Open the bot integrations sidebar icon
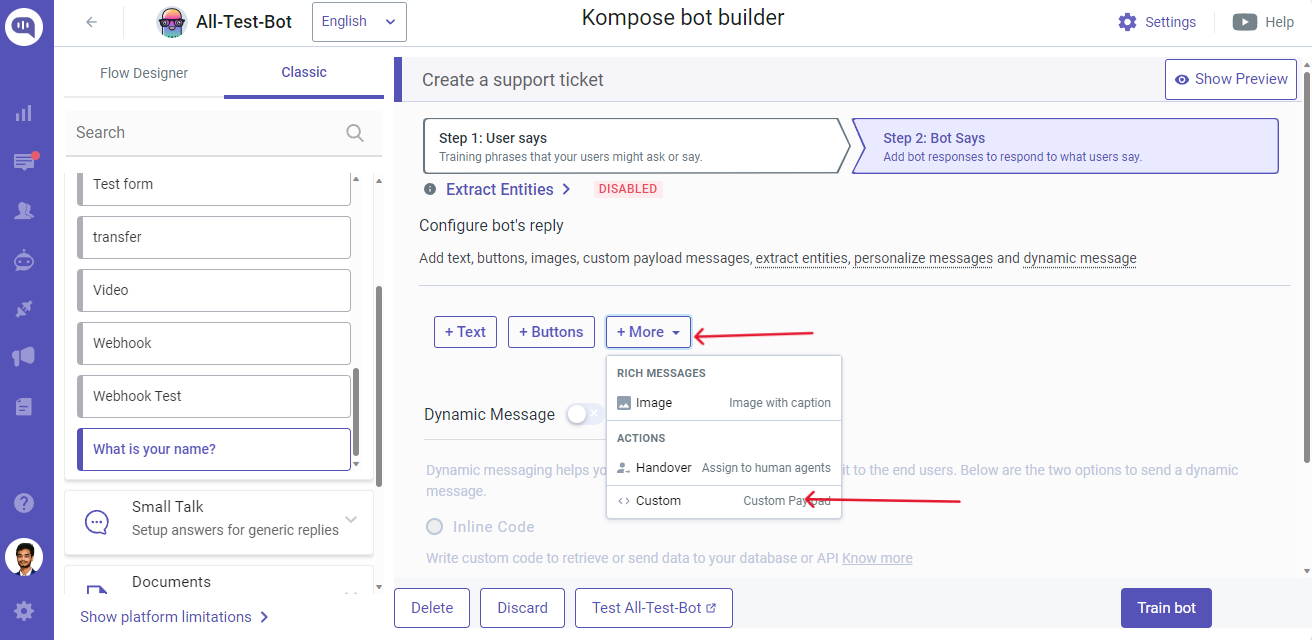The image size is (1312, 640). [24, 260]
